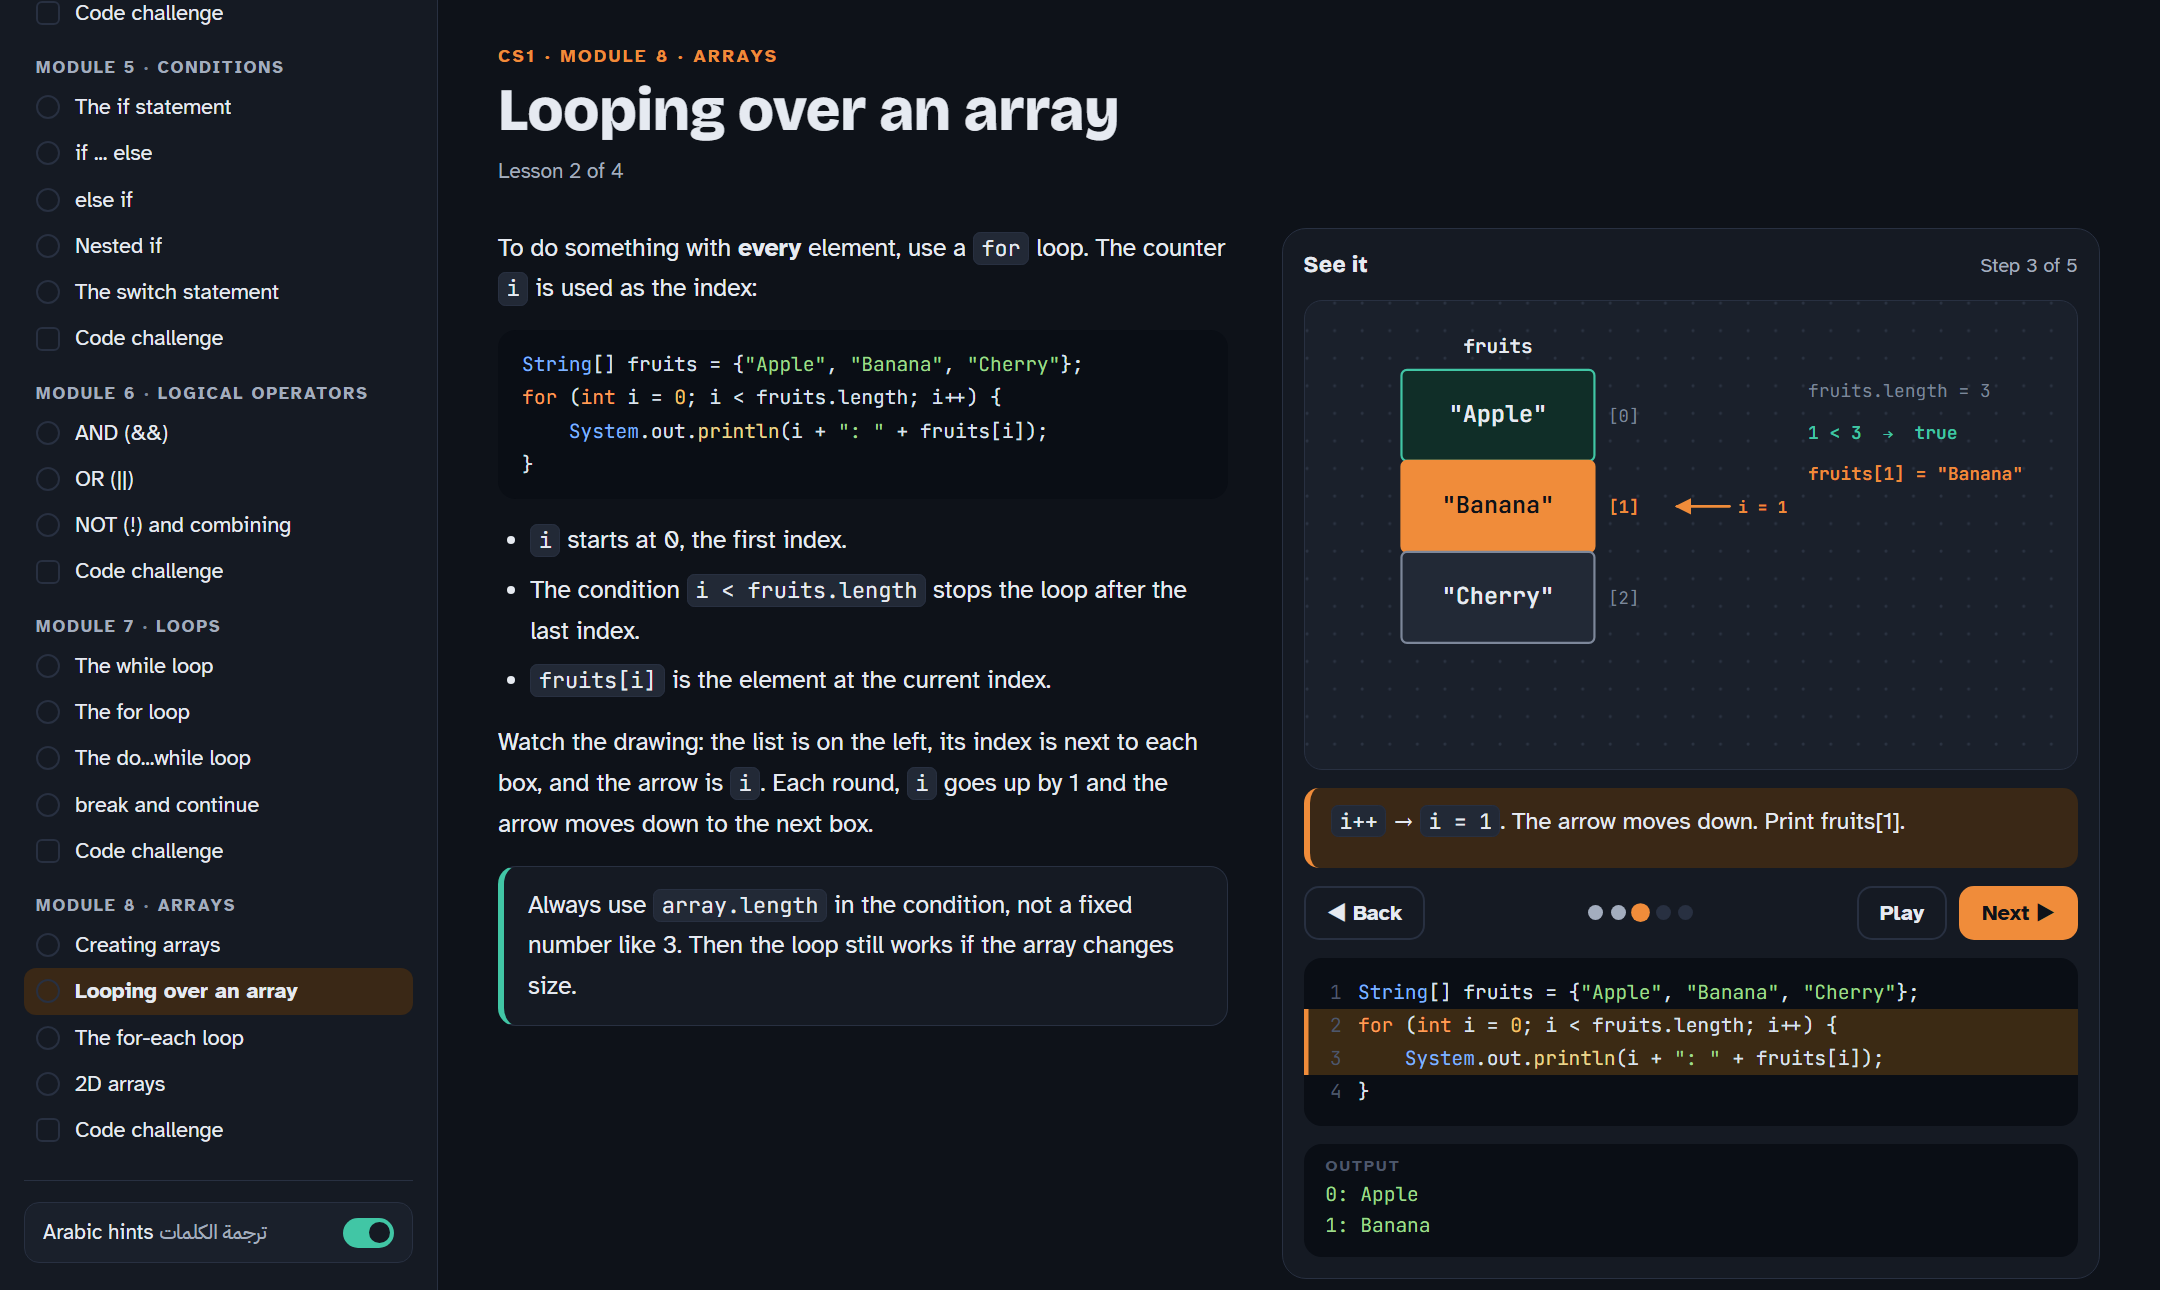Open Creating arrays lesson
This screenshot has width=2160, height=1290.
[x=218, y=945]
